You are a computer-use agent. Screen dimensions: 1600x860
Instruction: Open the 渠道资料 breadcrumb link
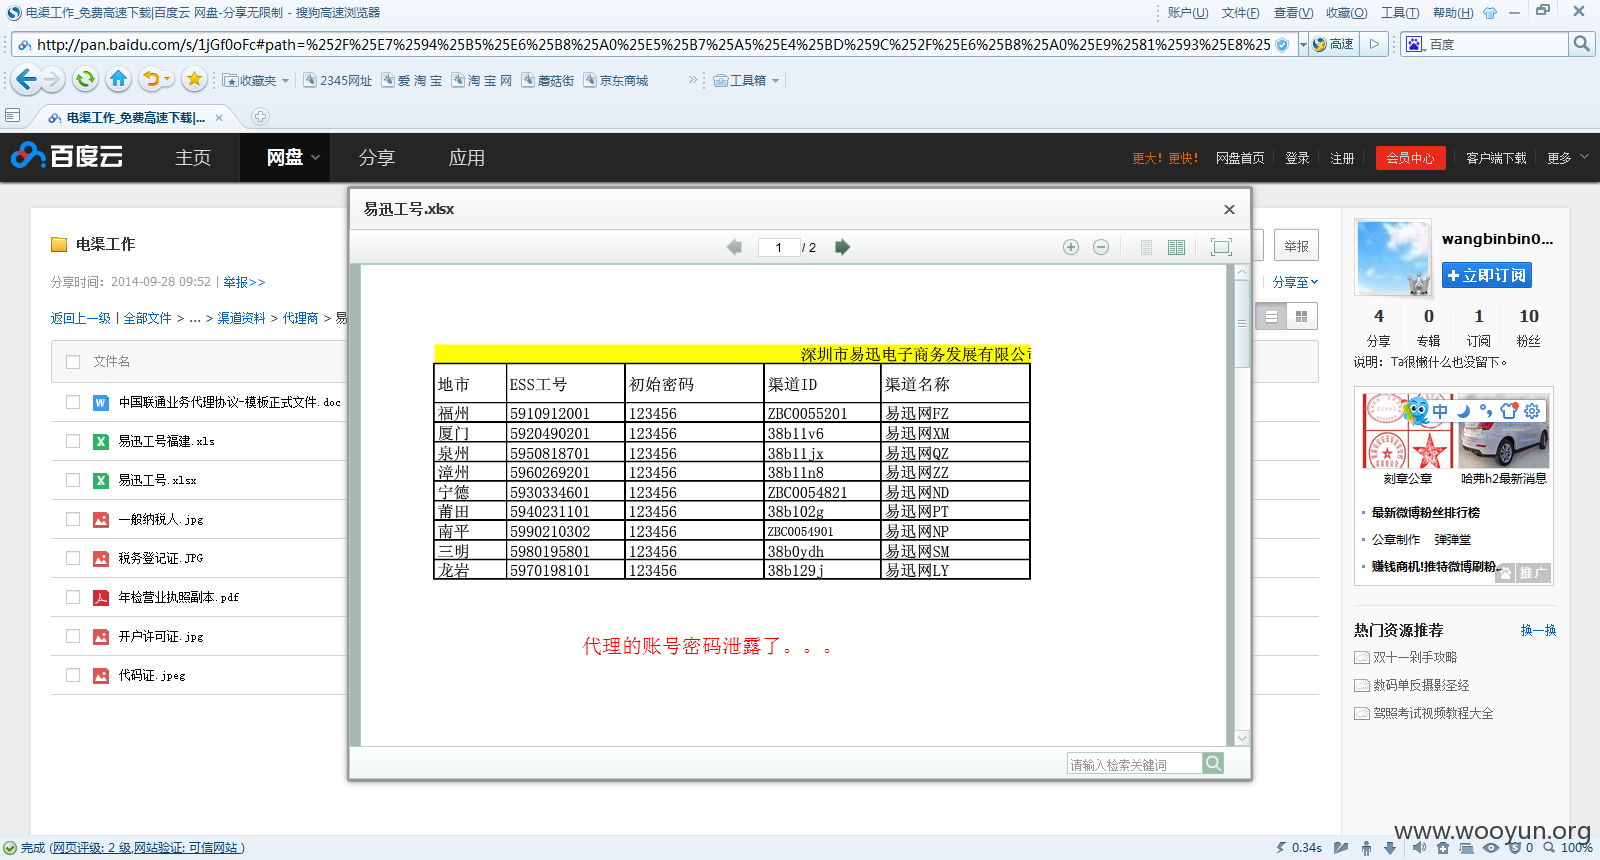(x=242, y=318)
